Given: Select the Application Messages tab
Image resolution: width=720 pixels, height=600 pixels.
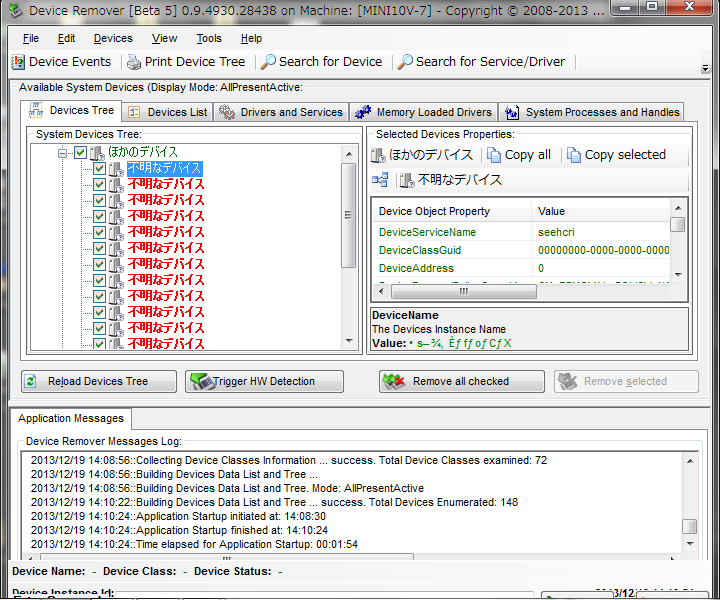Looking at the screenshot, I should (x=71, y=419).
